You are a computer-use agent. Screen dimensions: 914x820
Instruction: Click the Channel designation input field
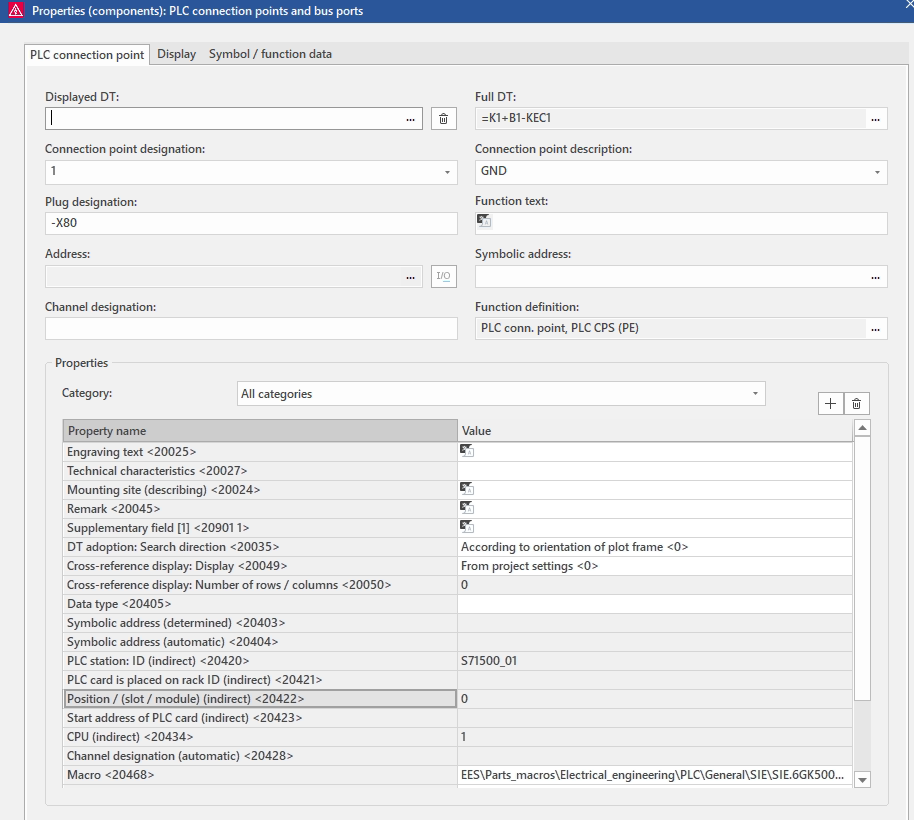click(x=250, y=329)
